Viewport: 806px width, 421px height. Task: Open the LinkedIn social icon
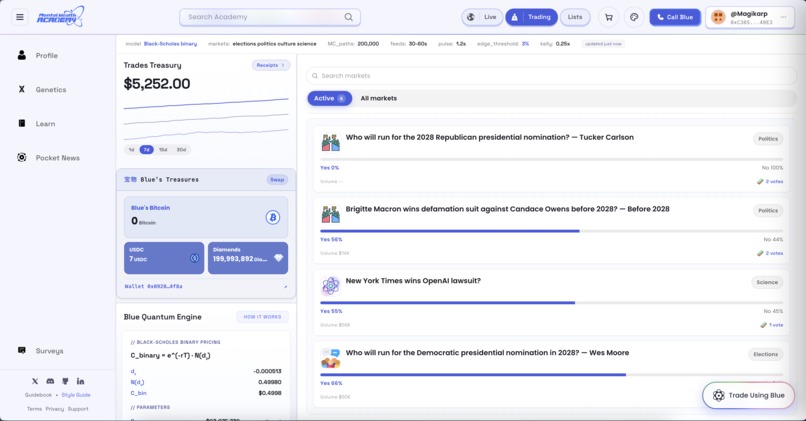click(81, 381)
